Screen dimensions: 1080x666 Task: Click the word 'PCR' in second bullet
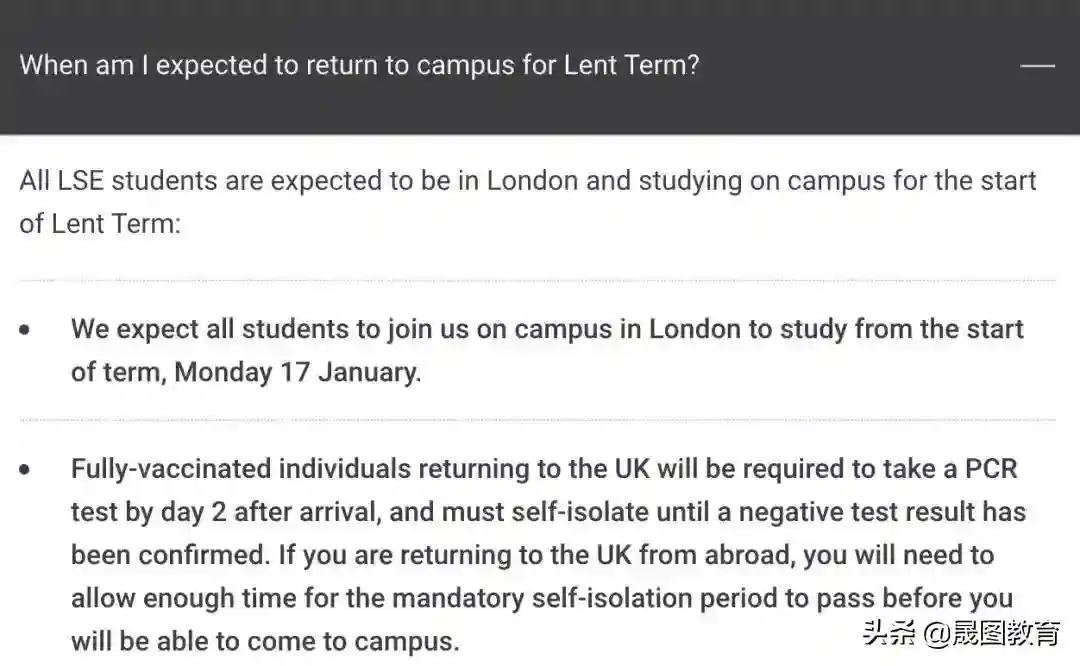[991, 469]
